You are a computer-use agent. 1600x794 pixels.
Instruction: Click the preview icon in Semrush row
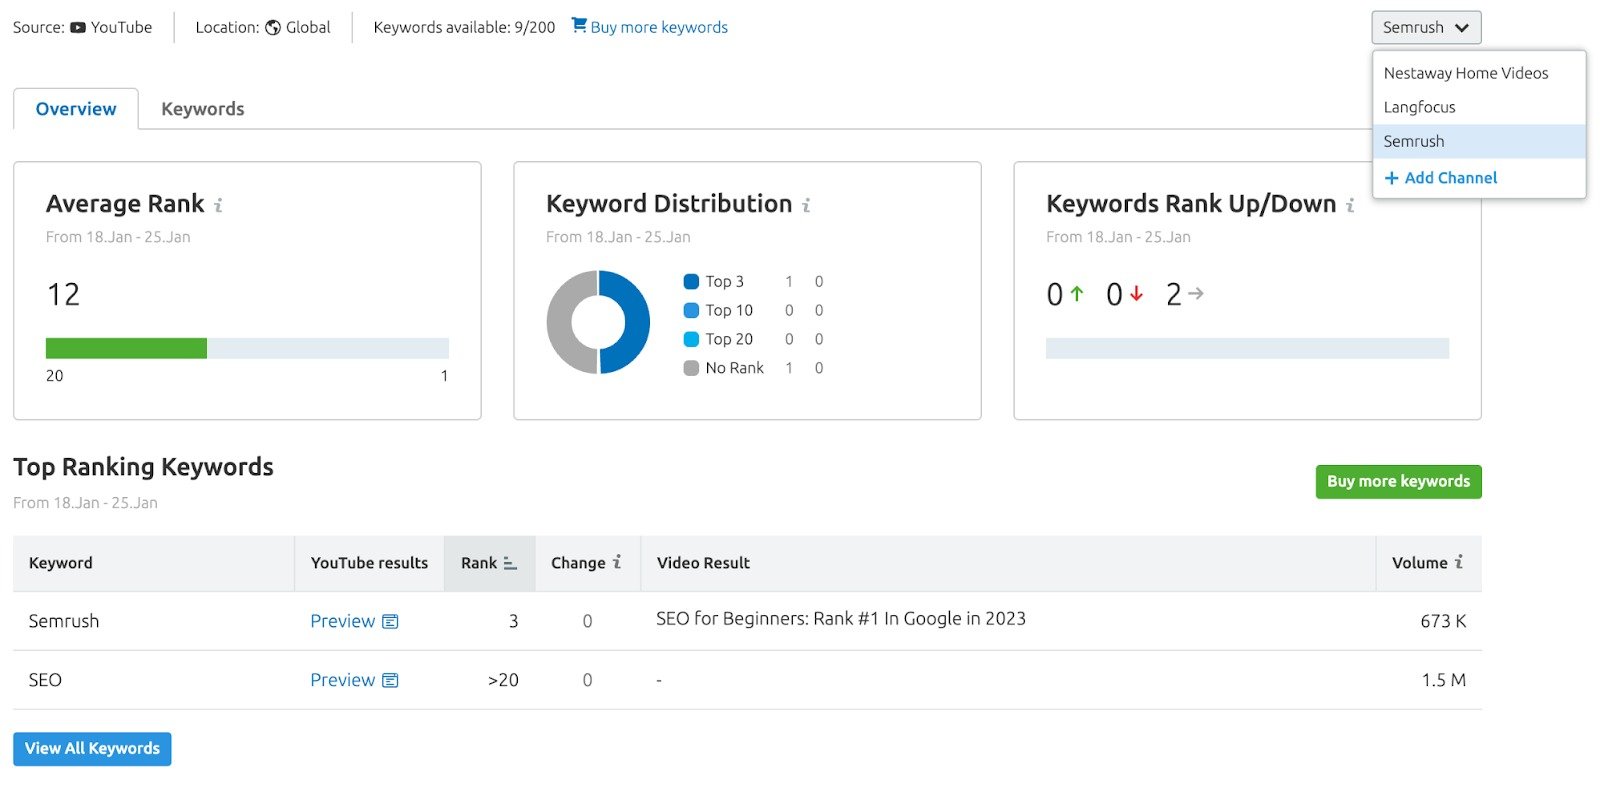tap(391, 621)
